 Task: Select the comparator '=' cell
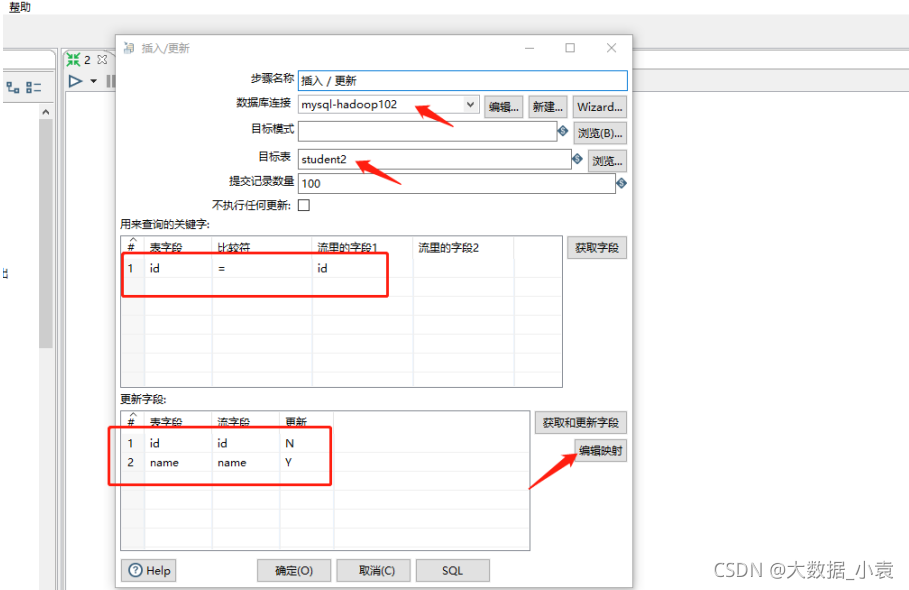coord(262,268)
